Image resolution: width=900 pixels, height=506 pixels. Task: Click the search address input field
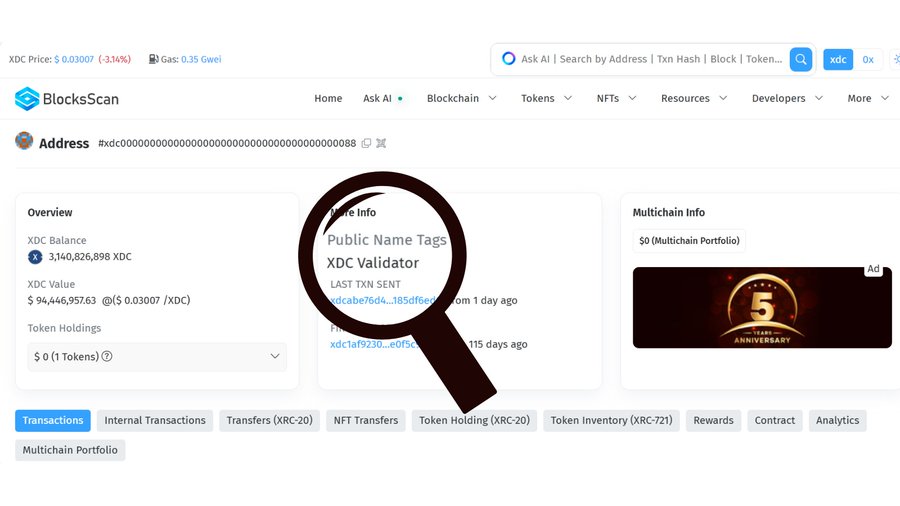pos(651,59)
